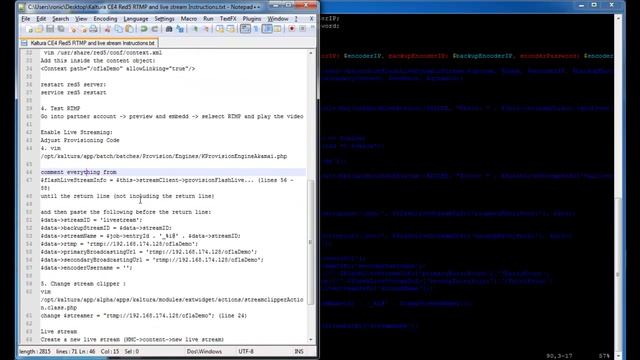Click the Open file toolbar icon
The width and height of the screenshot is (640, 360).
39,29
